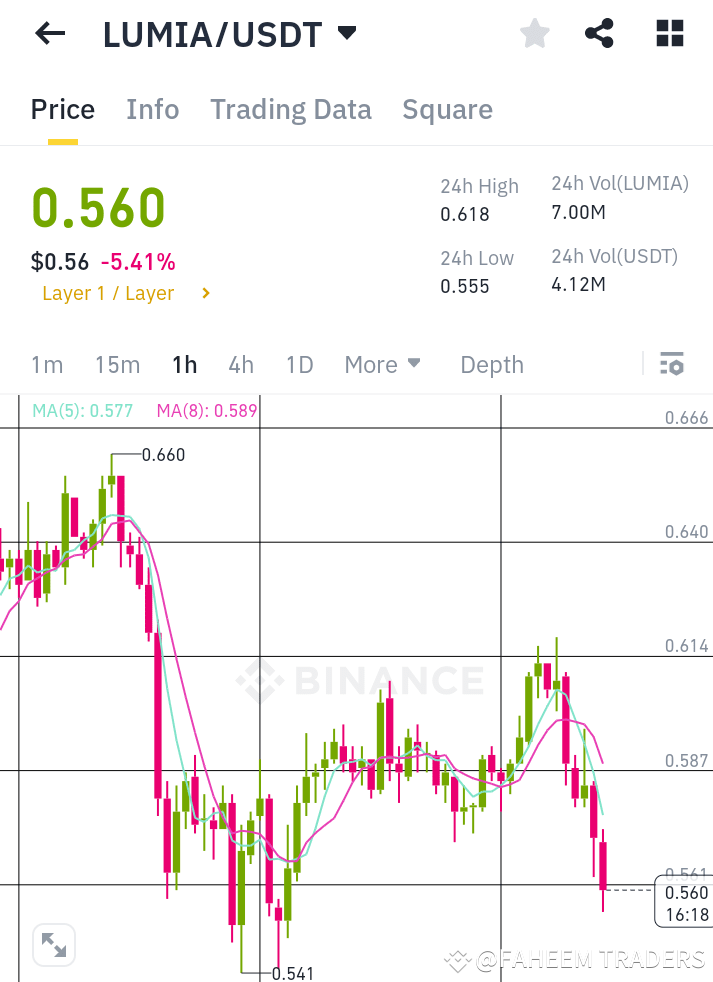
Task: Open the LUMIA/USDT pair selector dropdown
Action: pyautogui.click(x=345, y=31)
